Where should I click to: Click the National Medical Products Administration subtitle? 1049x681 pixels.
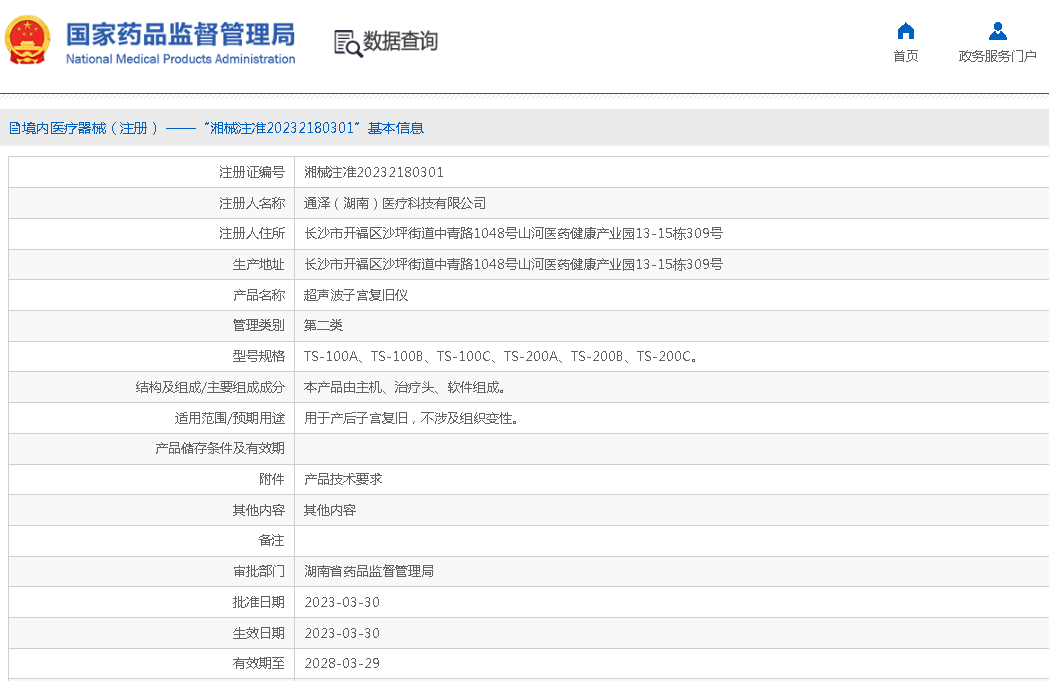tap(180, 59)
